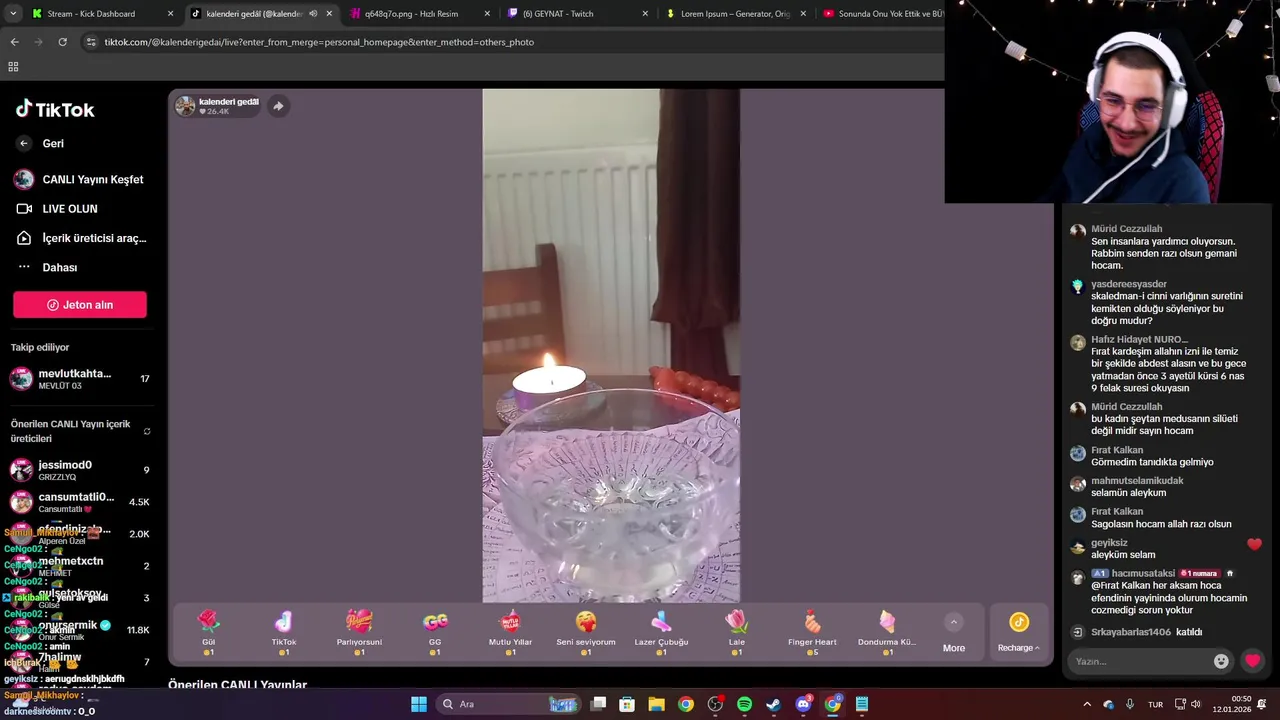The height and width of the screenshot is (720, 1280).
Task: Send the TikTok gift
Action: click(284, 632)
